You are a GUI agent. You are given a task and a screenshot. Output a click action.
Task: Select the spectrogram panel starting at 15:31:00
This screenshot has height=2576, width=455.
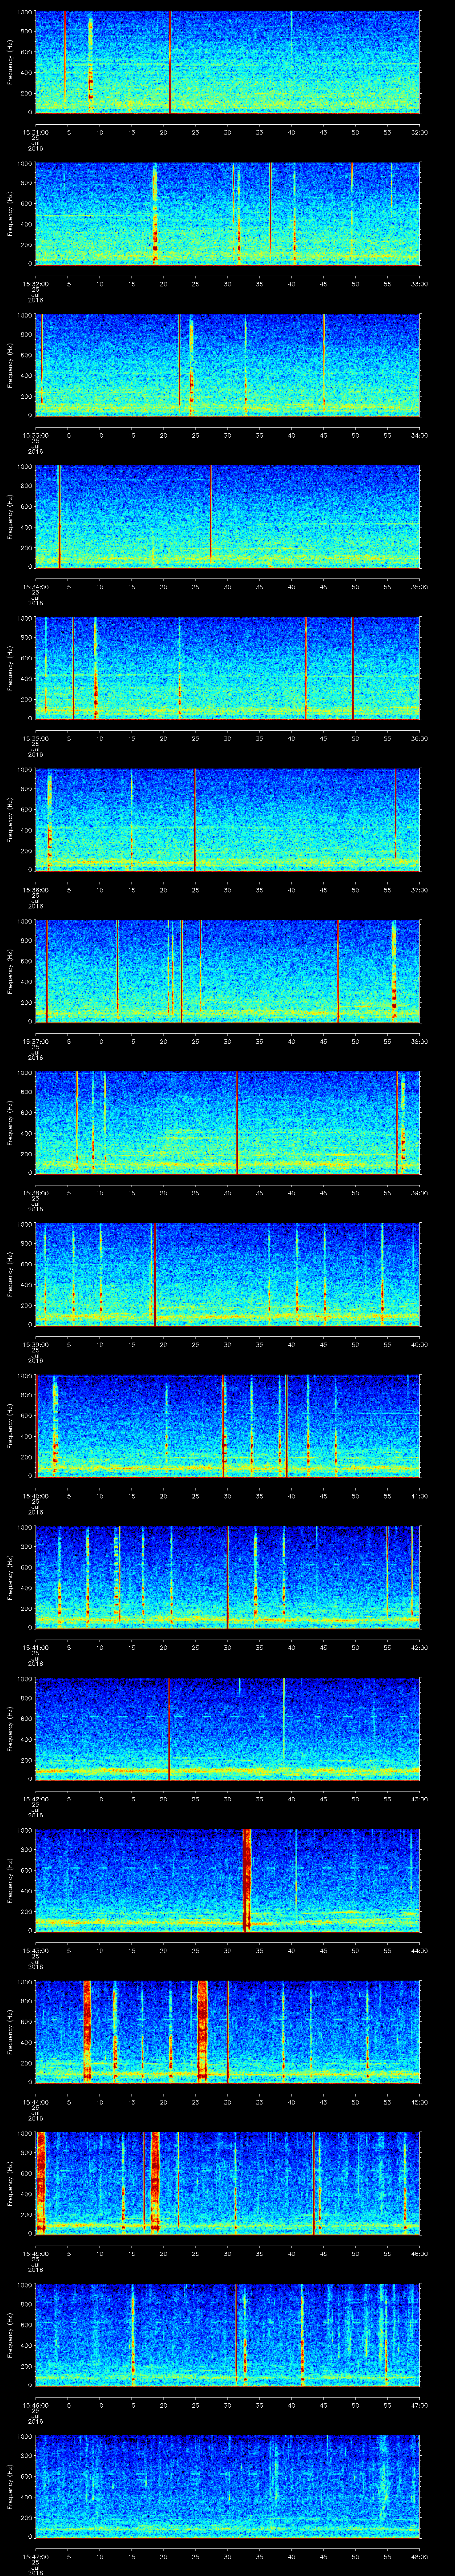point(228,62)
